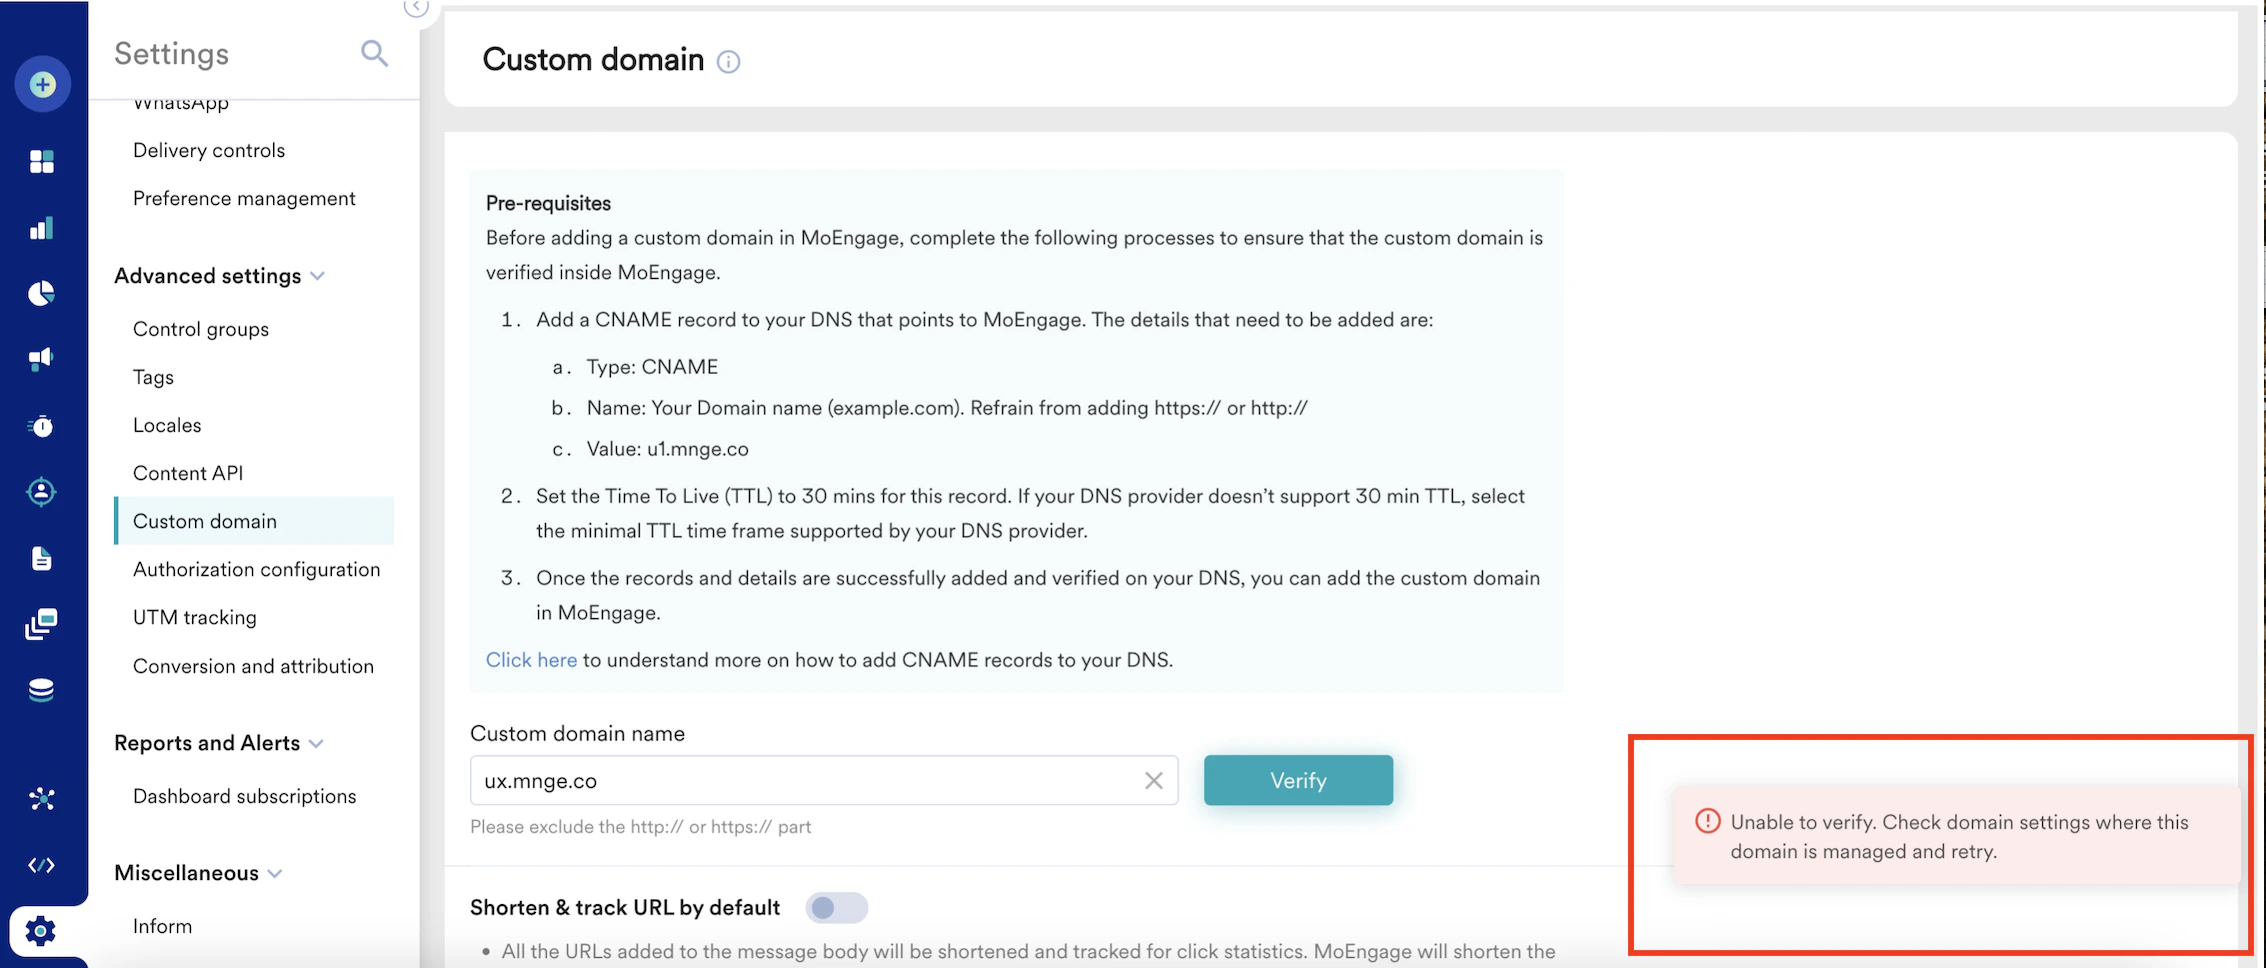Open UTM tracking settings
Screen dimensions: 2266x968
coord(195,617)
